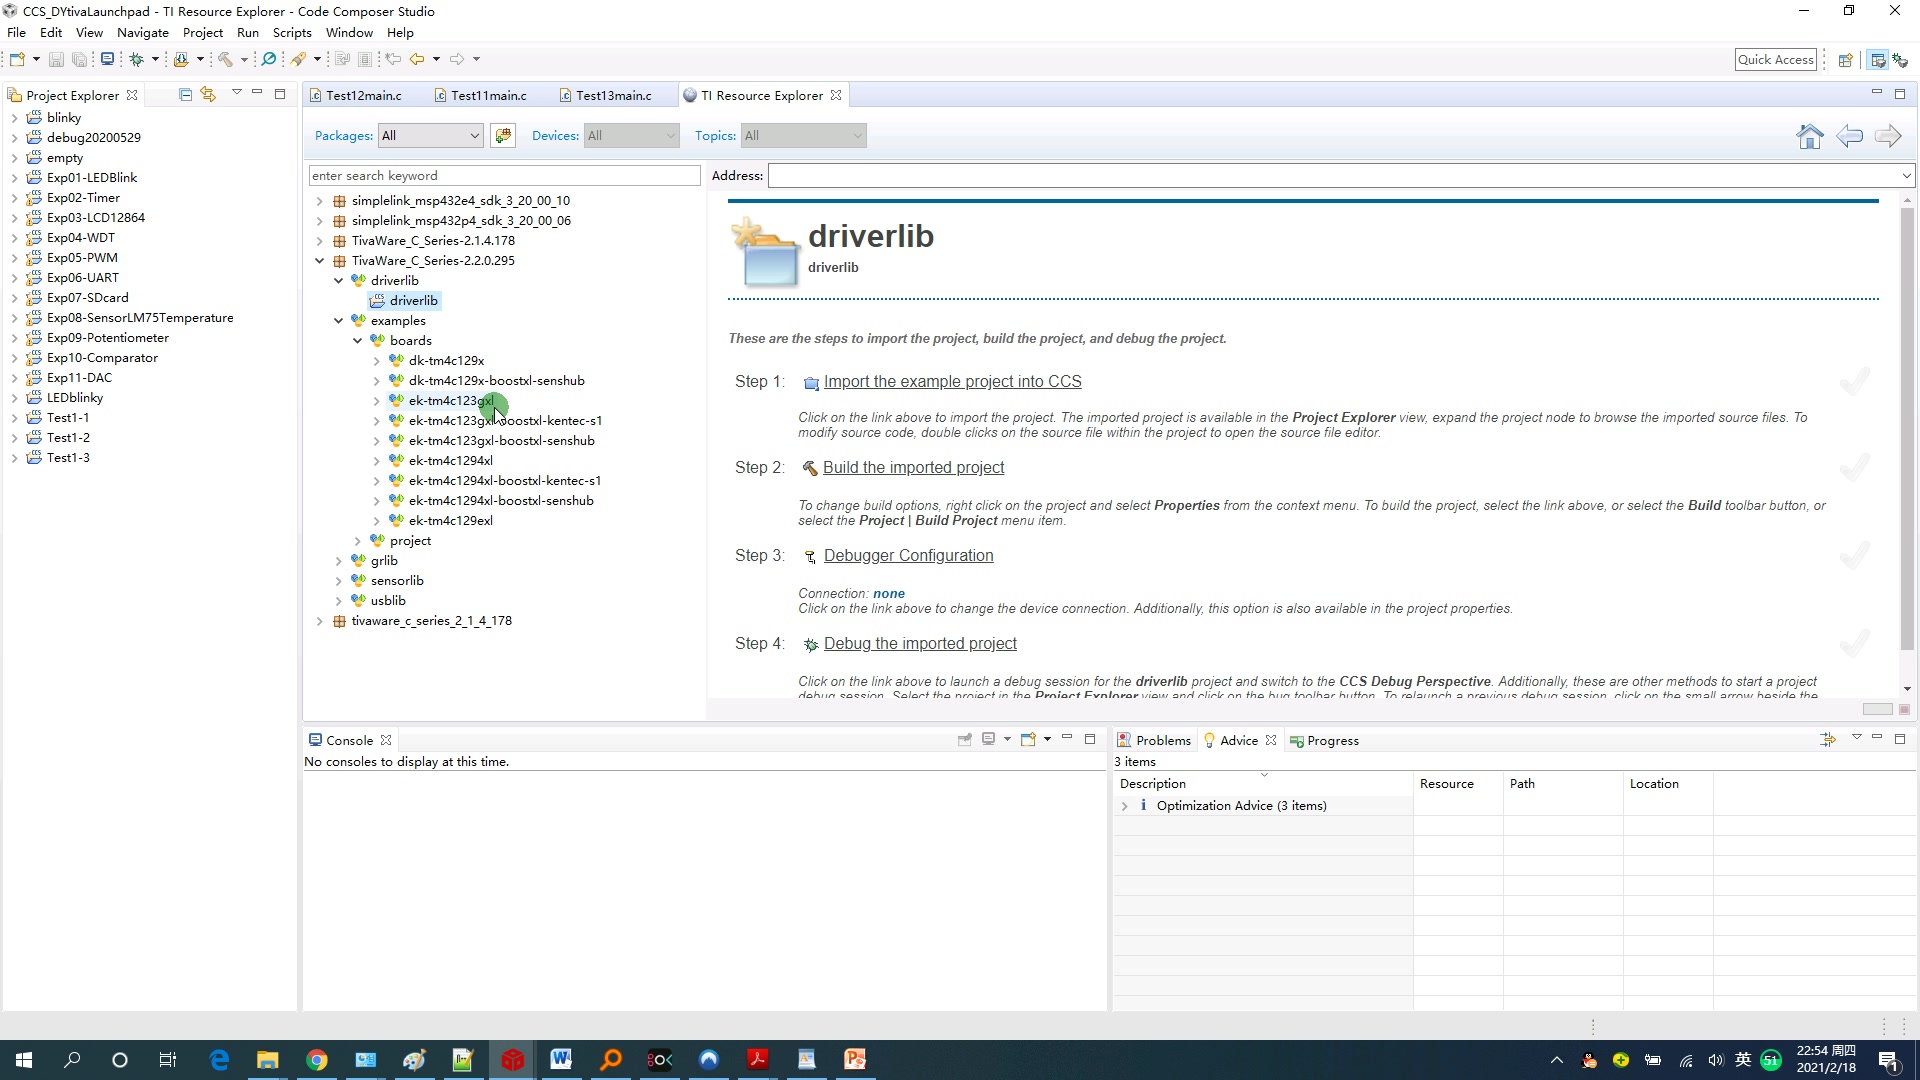The height and width of the screenshot is (1080, 1920).
Task: Go to Resource Explorer home page
Action: pyautogui.click(x=1809, y=136)
